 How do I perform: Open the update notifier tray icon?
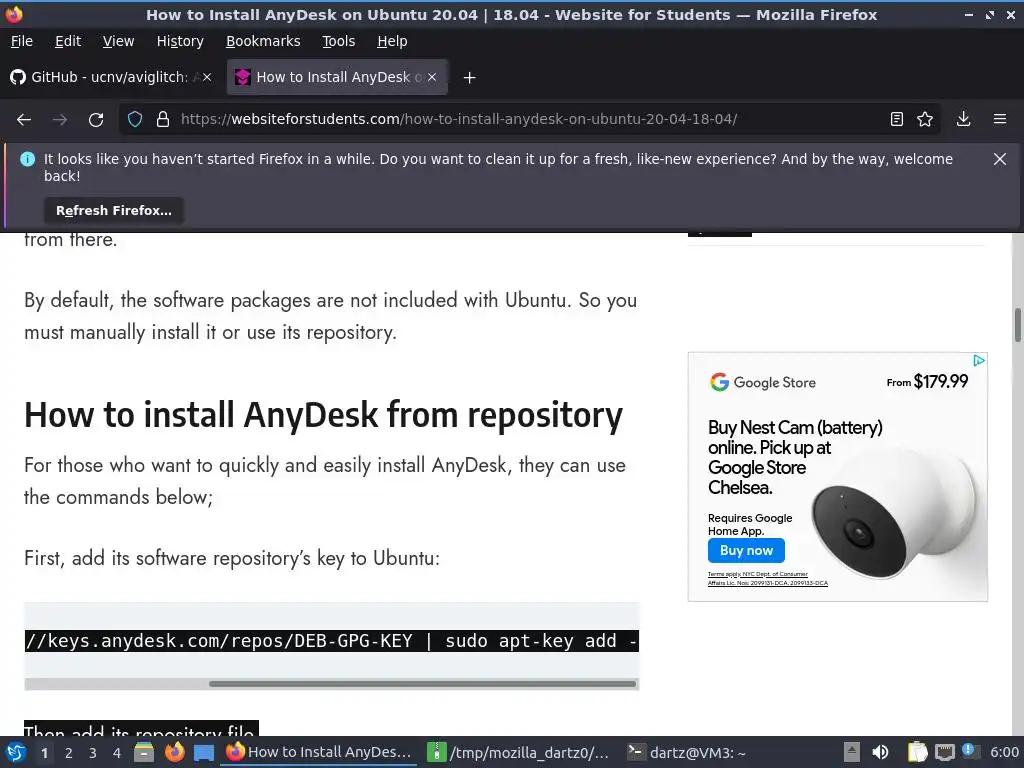click(969, 751)
